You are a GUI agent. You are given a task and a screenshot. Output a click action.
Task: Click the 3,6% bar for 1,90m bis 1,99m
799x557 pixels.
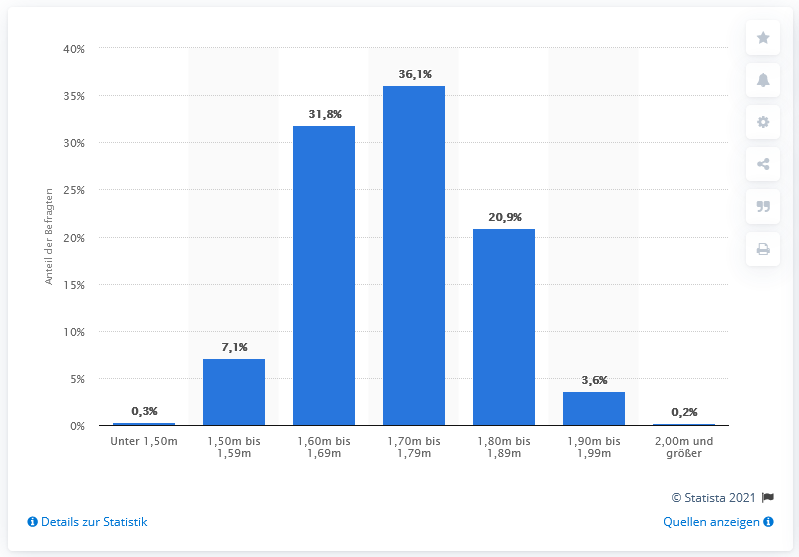coord(594,409)
